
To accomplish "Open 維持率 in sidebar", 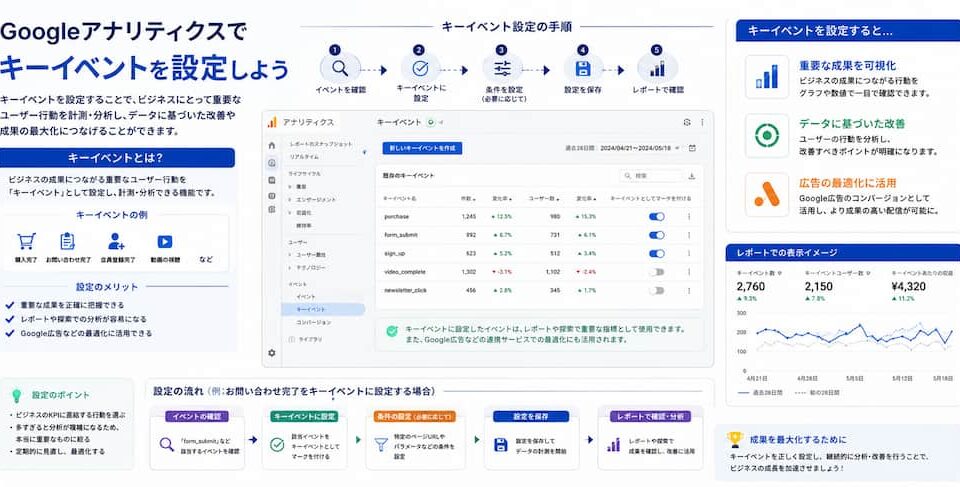I will [x=304, y=225].
